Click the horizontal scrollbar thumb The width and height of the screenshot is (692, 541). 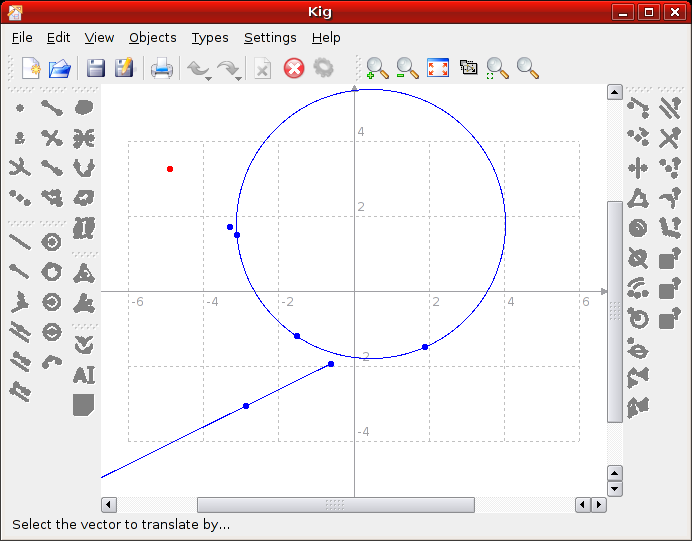(x=335, y=505)
